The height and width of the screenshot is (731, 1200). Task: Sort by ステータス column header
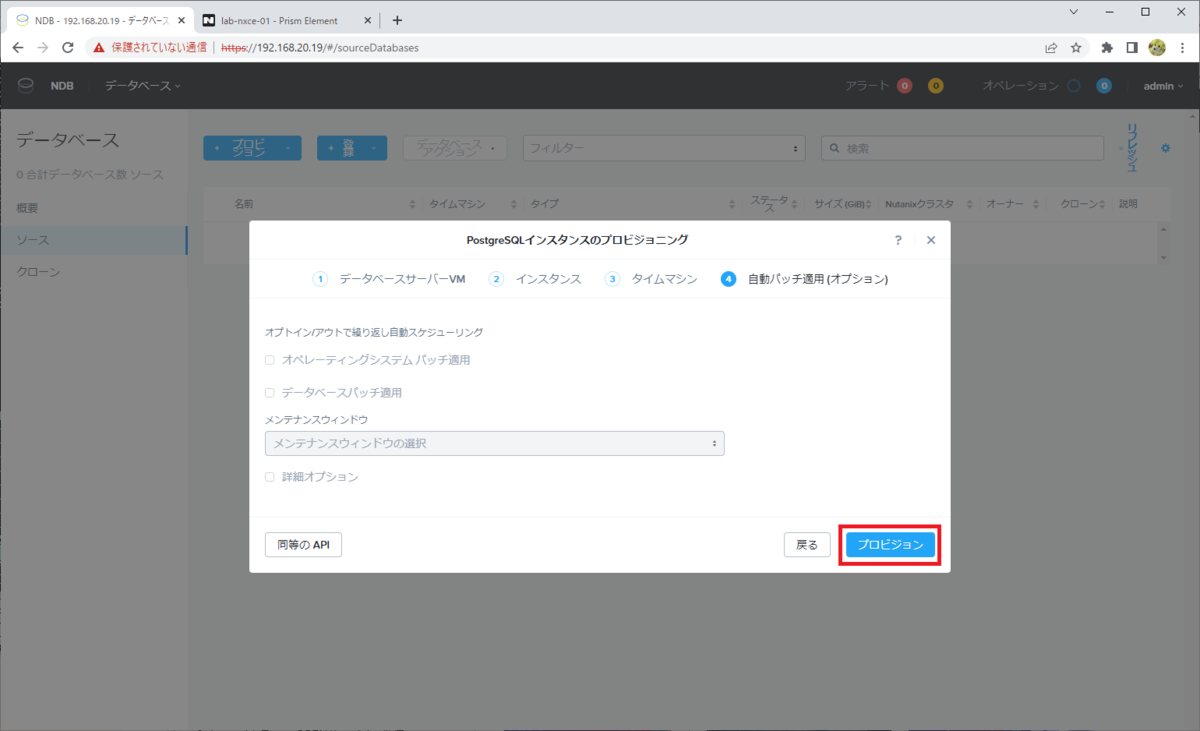(x=770, y=204)
